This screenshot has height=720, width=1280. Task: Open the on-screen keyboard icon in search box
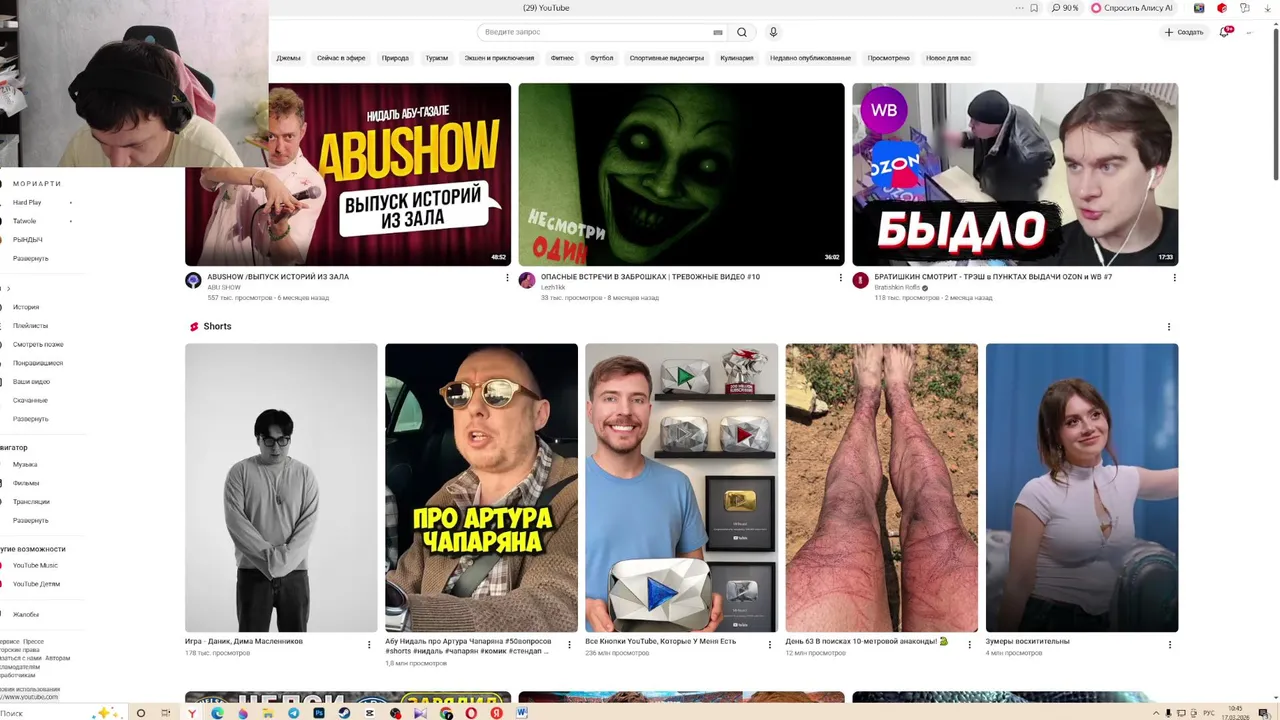[718, 32]
